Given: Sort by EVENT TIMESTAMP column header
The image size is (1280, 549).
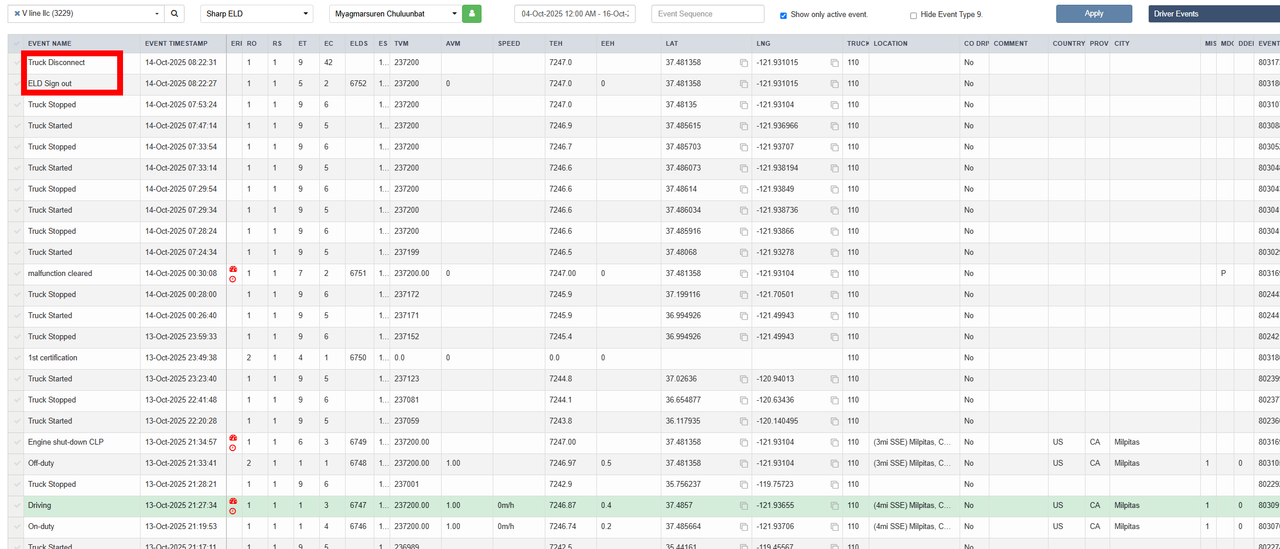Looking at the screenshot, I should (x=176, y=44).
